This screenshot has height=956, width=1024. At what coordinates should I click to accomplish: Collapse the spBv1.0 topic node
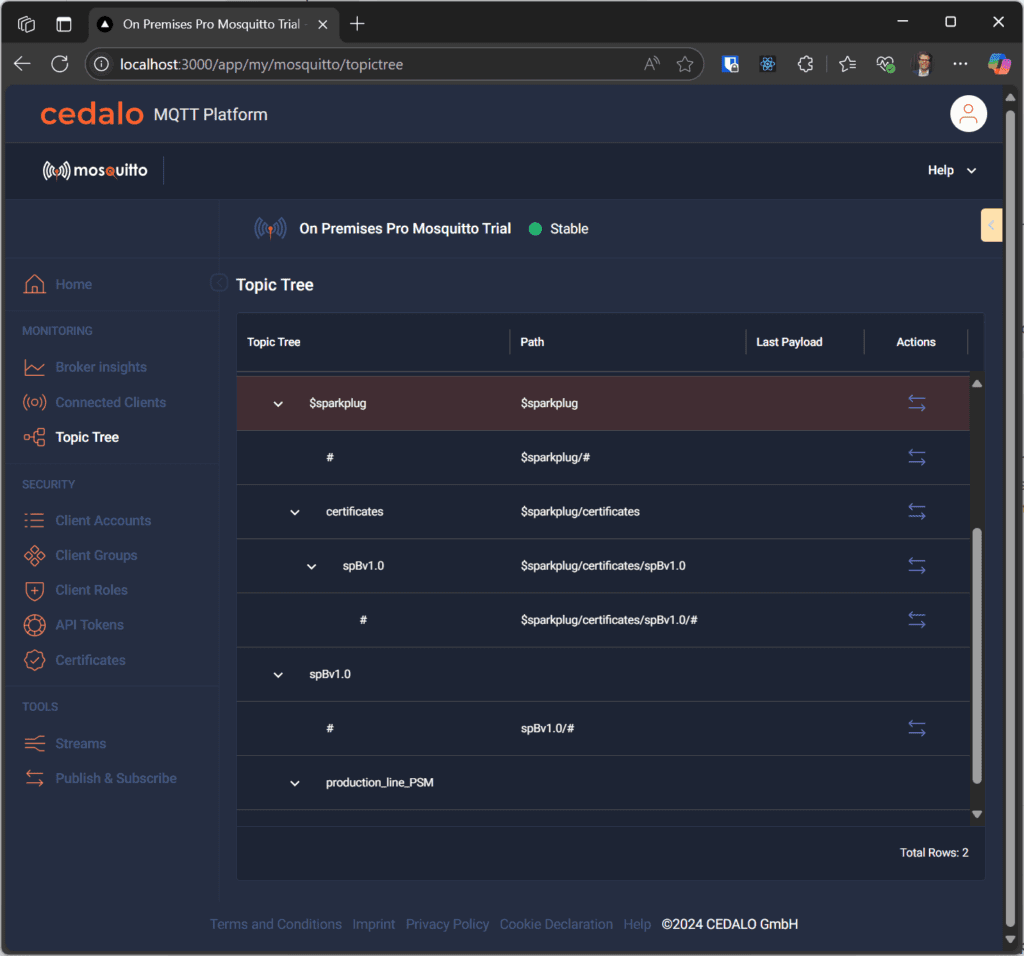(278, 674)
